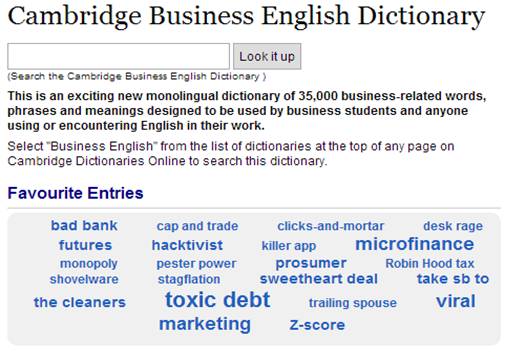Open the Robin Hood tax entry

tap(430, 263)
